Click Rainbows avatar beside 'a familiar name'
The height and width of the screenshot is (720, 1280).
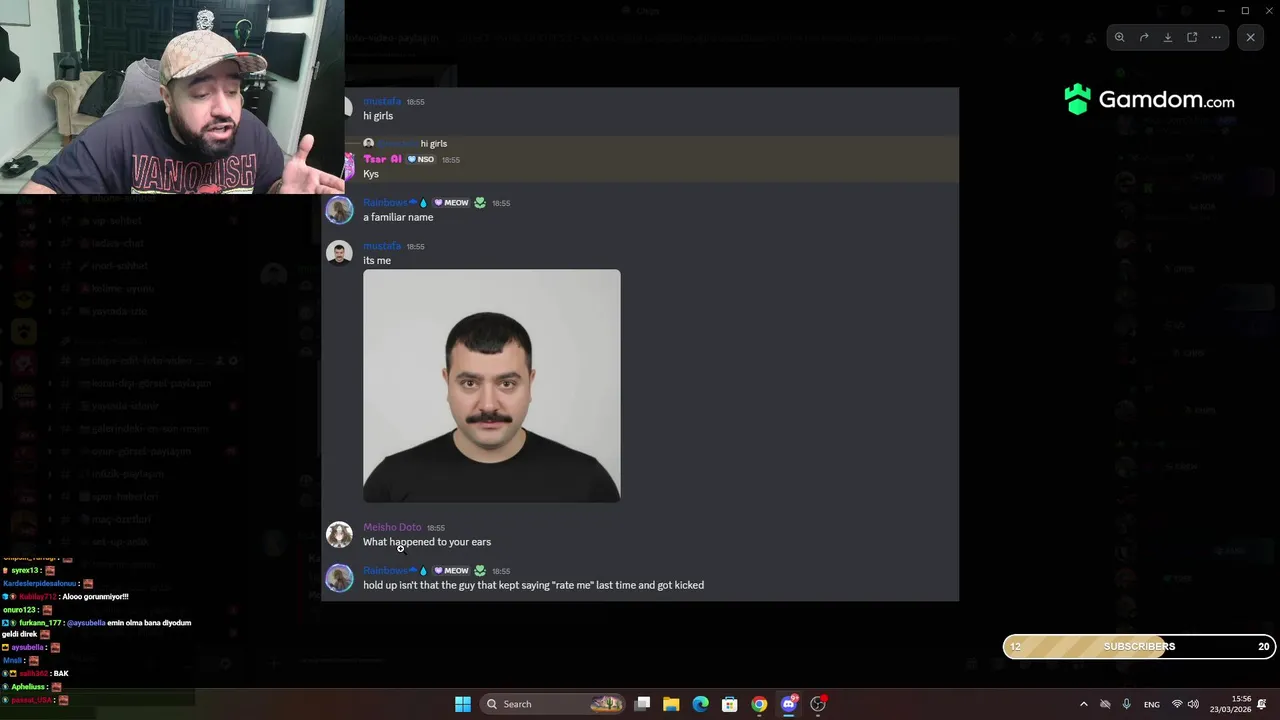(339, 210)
